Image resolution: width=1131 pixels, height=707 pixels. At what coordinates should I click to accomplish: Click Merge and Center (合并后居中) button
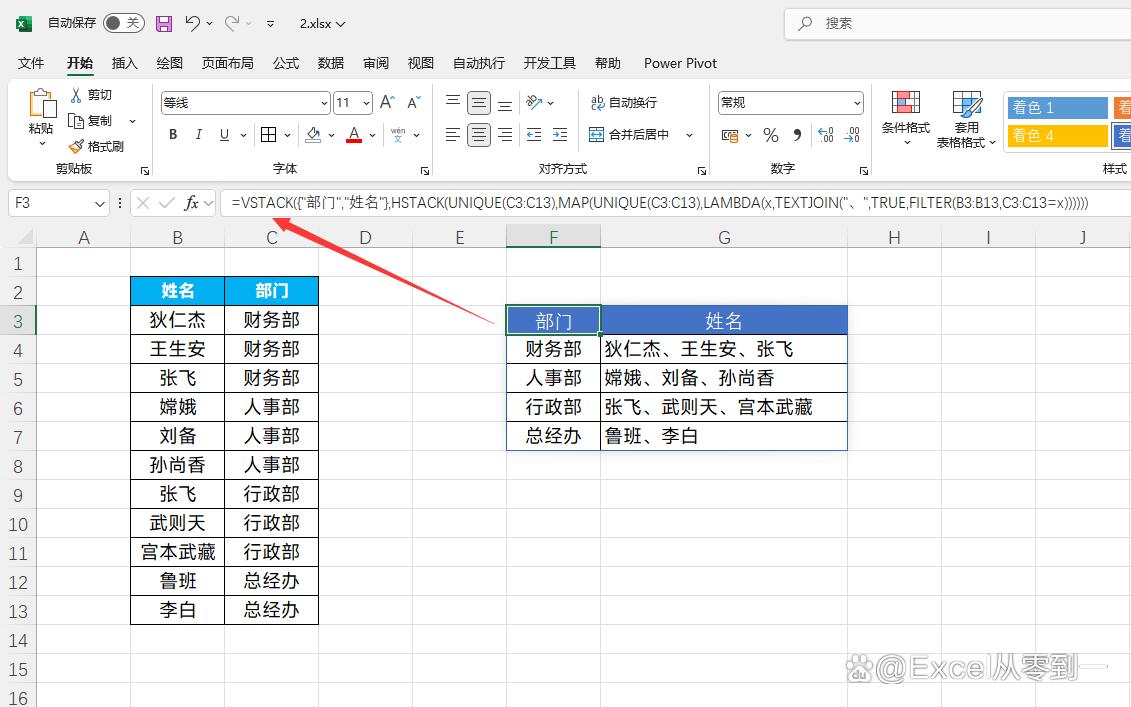click(x=629, y=135)
